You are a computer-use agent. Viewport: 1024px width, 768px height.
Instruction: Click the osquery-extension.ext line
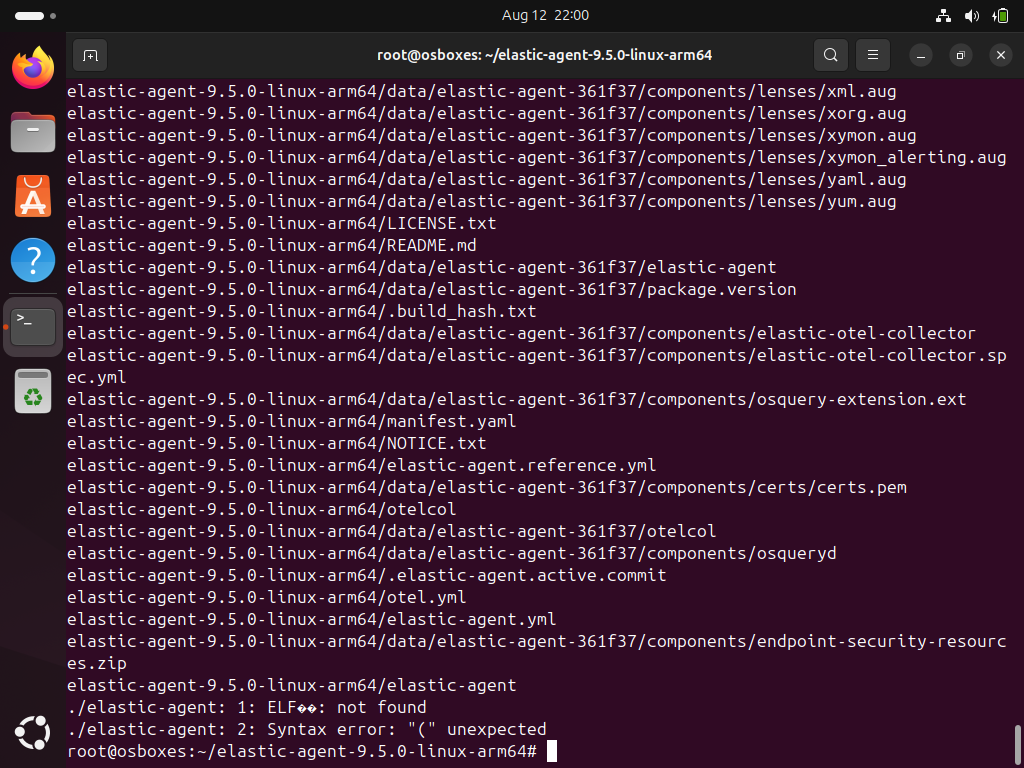[517, 399]
